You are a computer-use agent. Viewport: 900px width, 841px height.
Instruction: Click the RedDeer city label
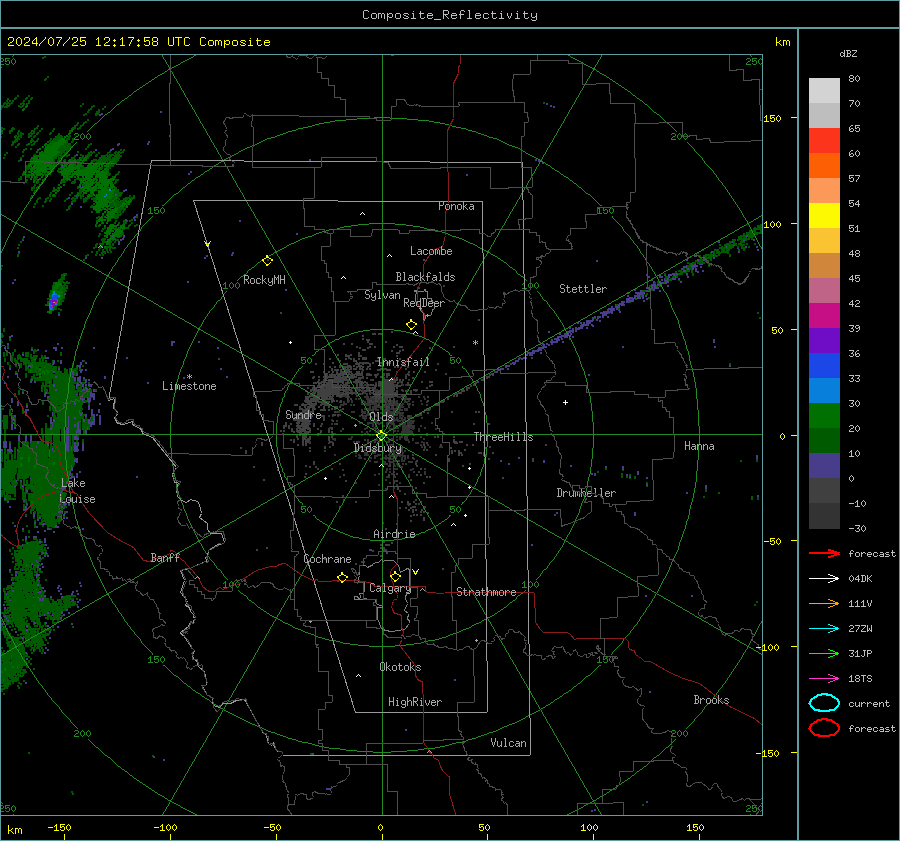(x=424, y=303)
